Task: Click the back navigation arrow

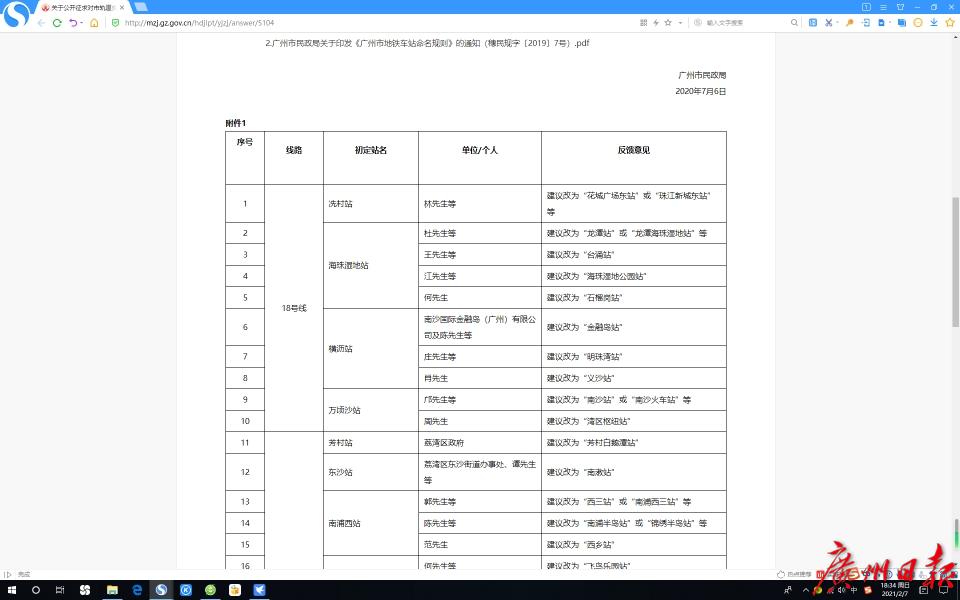Action: point(40,22)
